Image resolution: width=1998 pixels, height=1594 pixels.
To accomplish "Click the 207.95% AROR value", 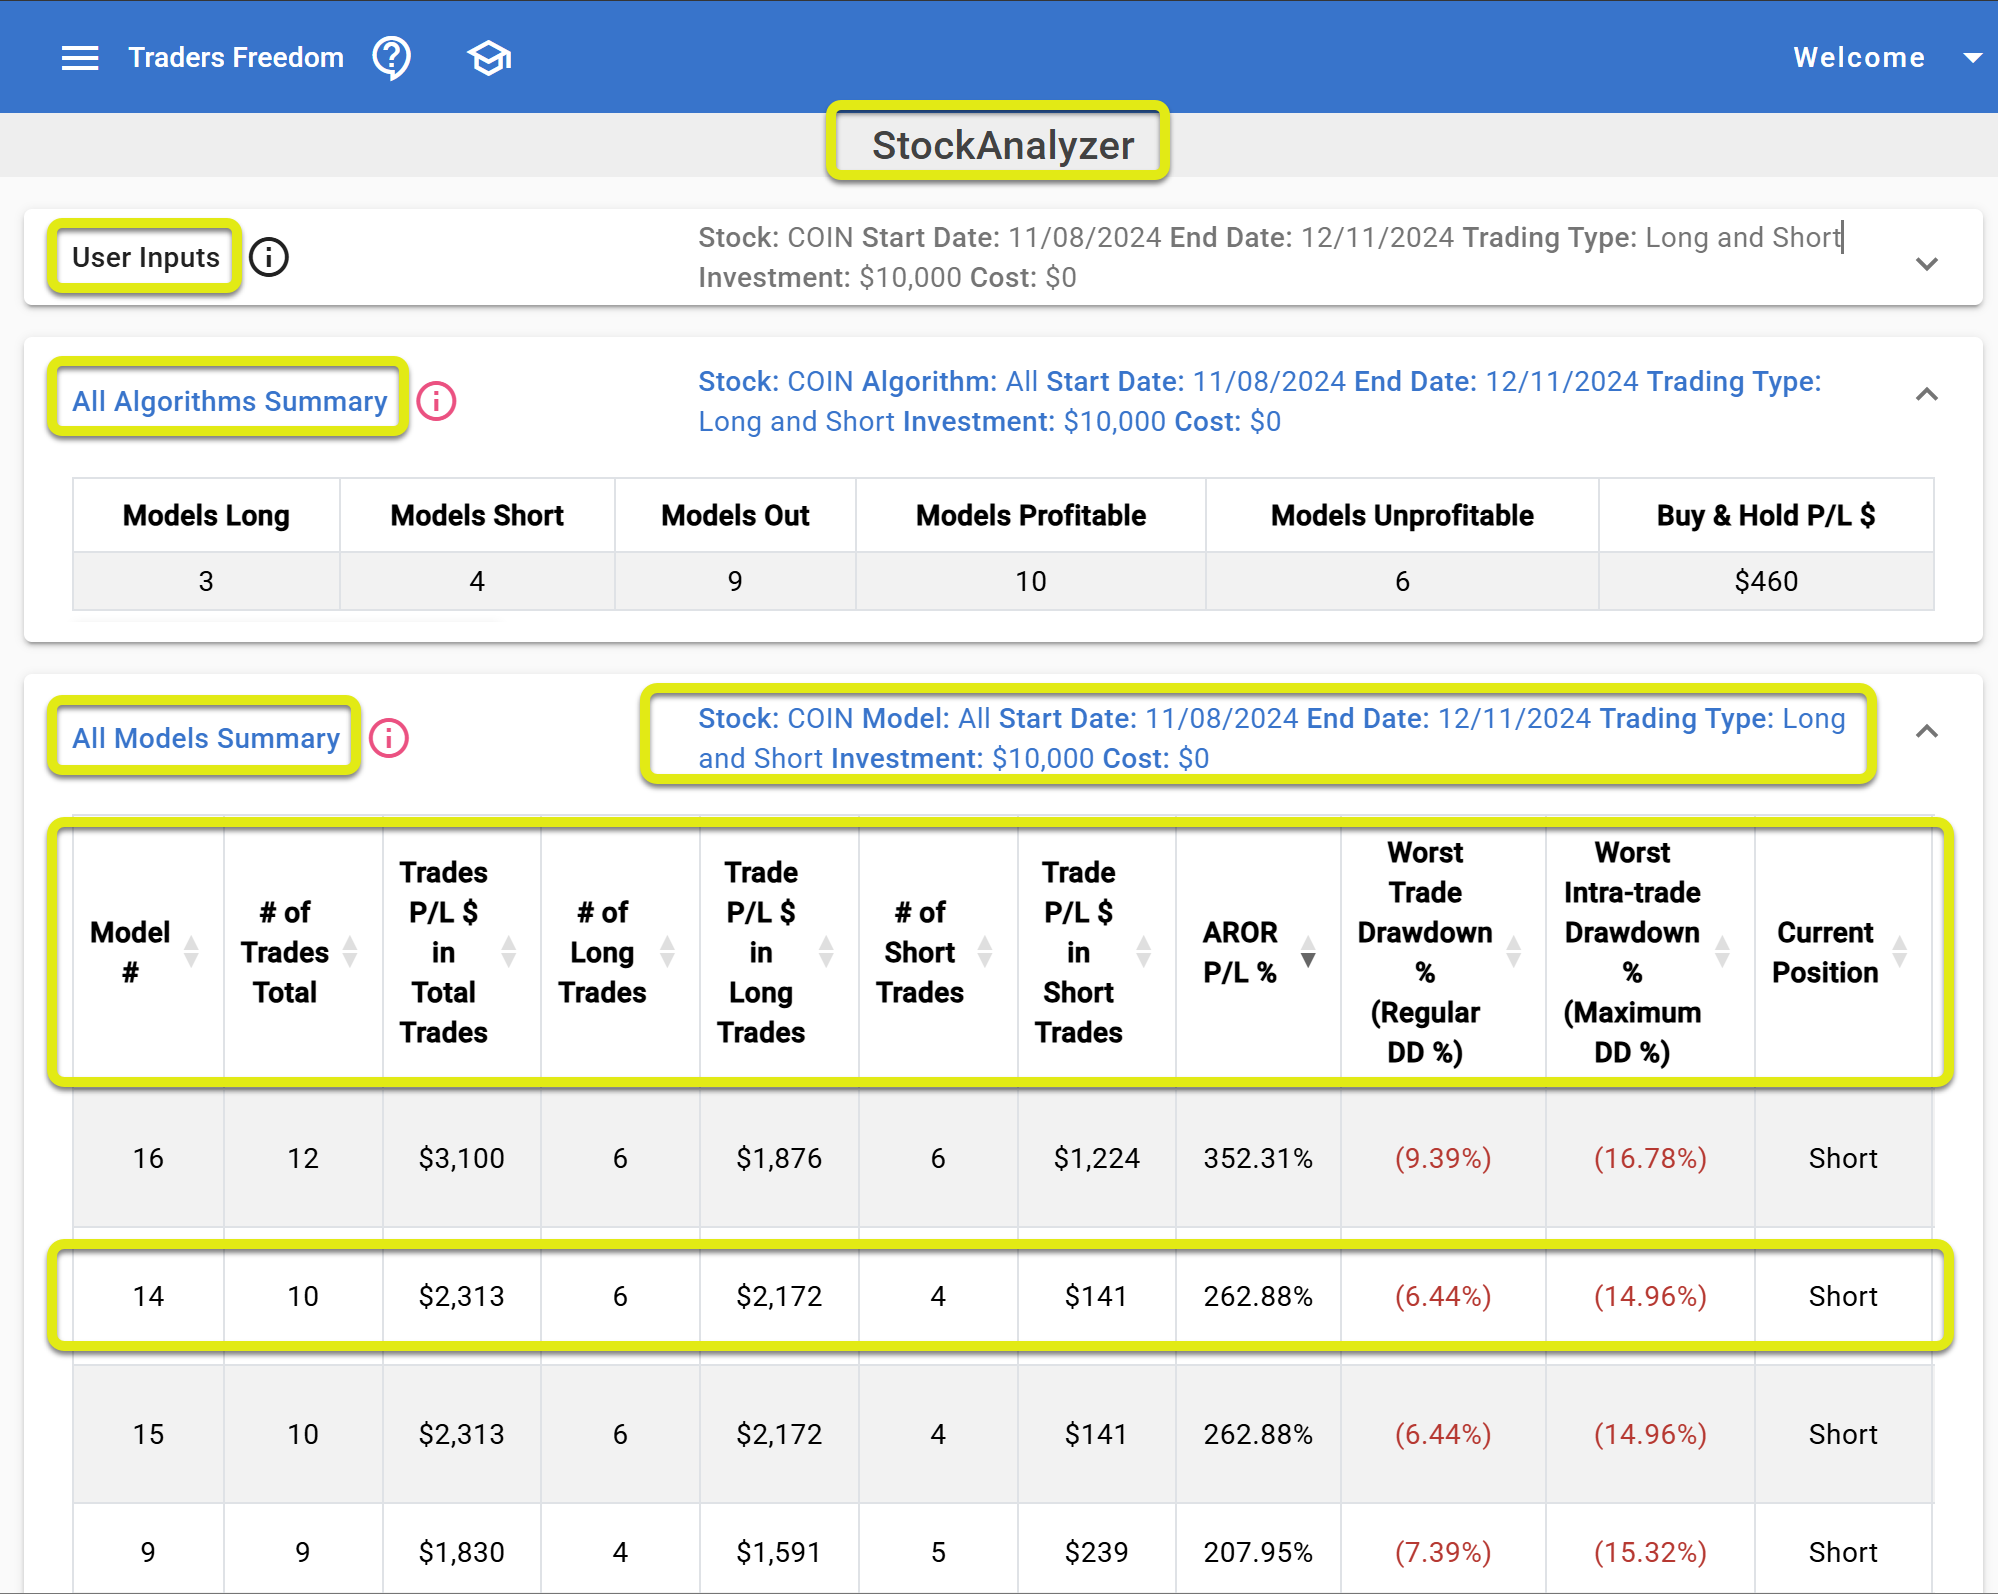I will coord(1258,1552).
